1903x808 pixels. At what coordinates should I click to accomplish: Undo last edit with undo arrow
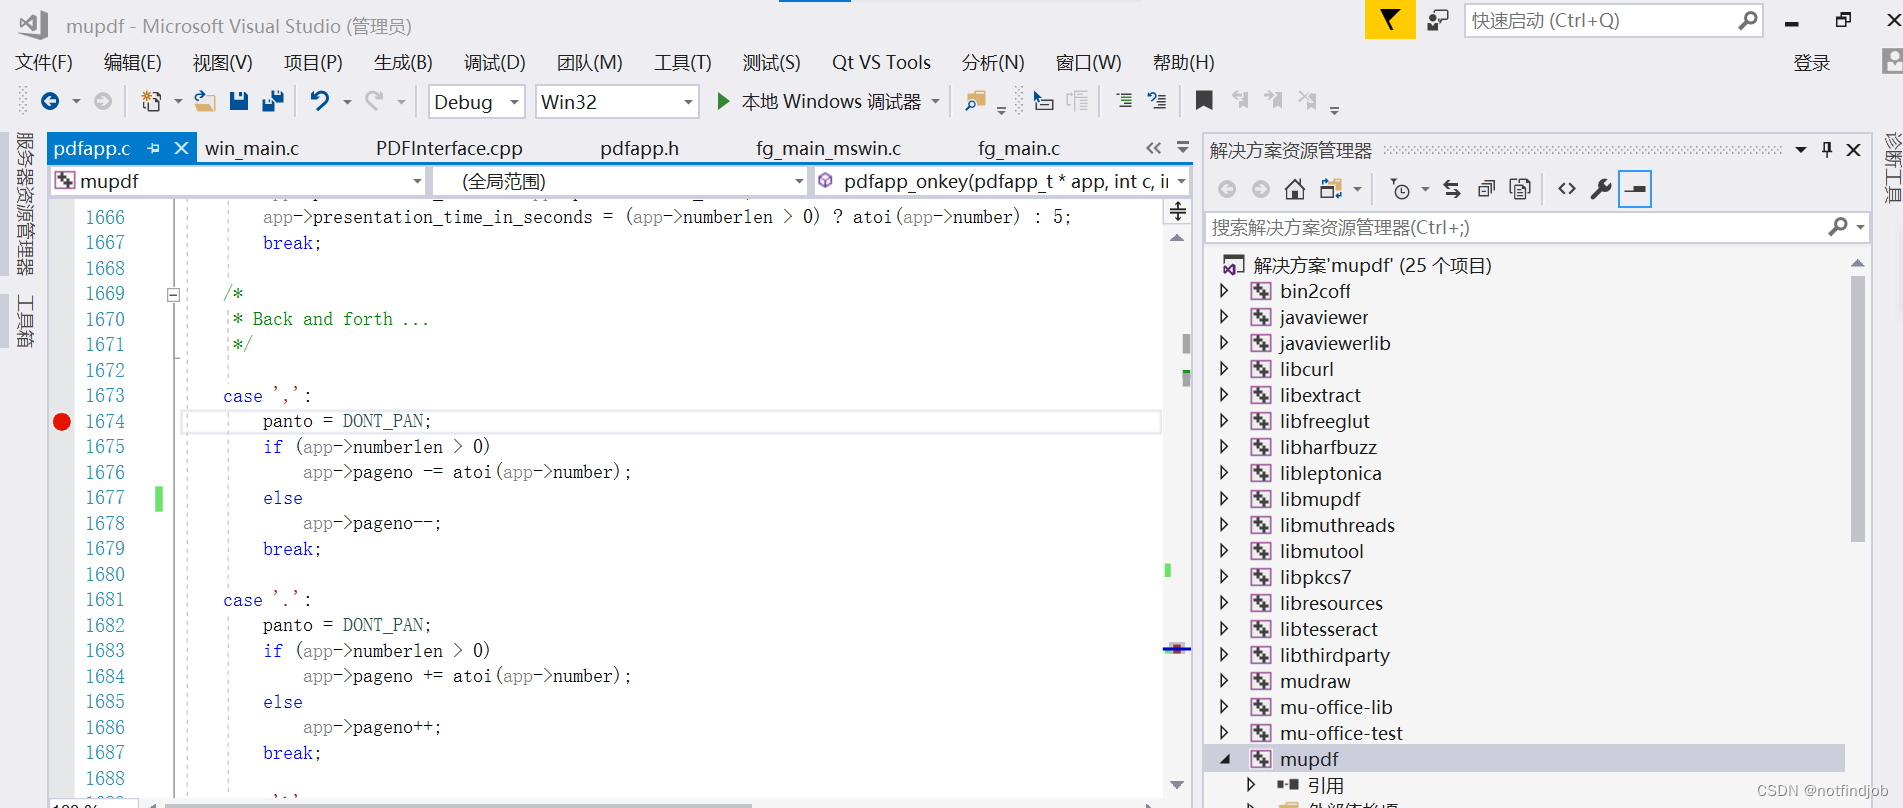tap(319, 101)
